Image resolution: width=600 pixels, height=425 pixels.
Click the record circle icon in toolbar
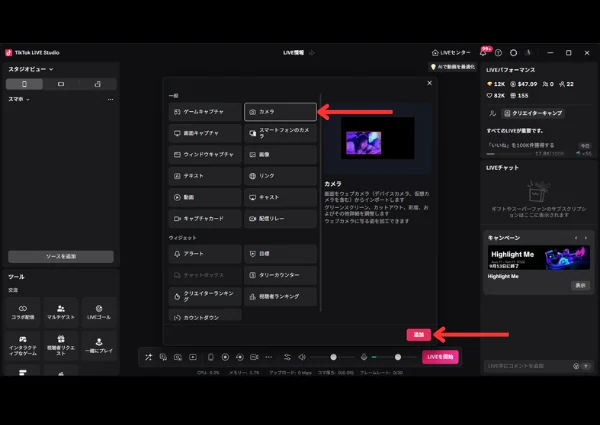pyautogui.click(x=225, y=357)
